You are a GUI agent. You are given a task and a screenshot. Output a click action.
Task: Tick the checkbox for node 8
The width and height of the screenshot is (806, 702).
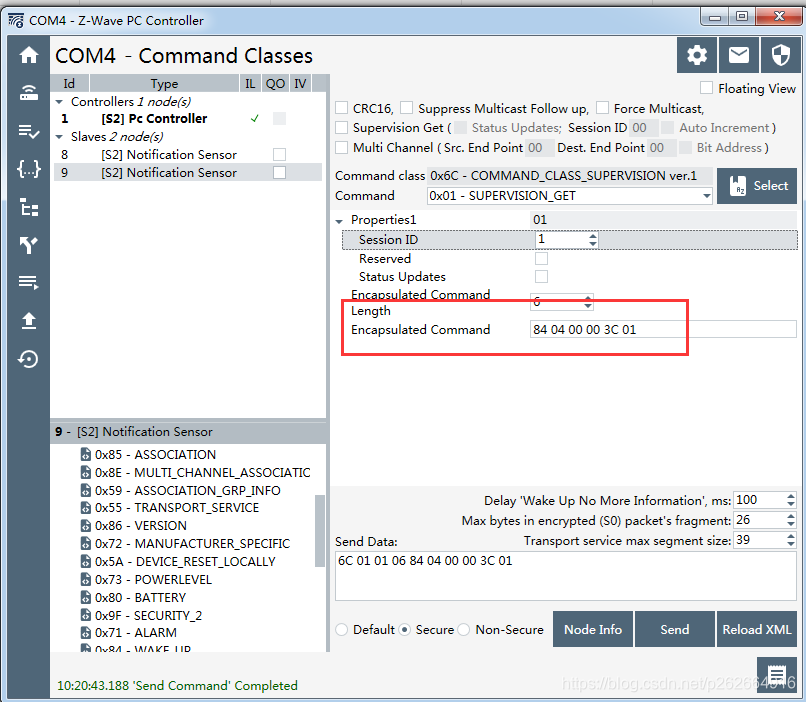(x=280, y=154)
